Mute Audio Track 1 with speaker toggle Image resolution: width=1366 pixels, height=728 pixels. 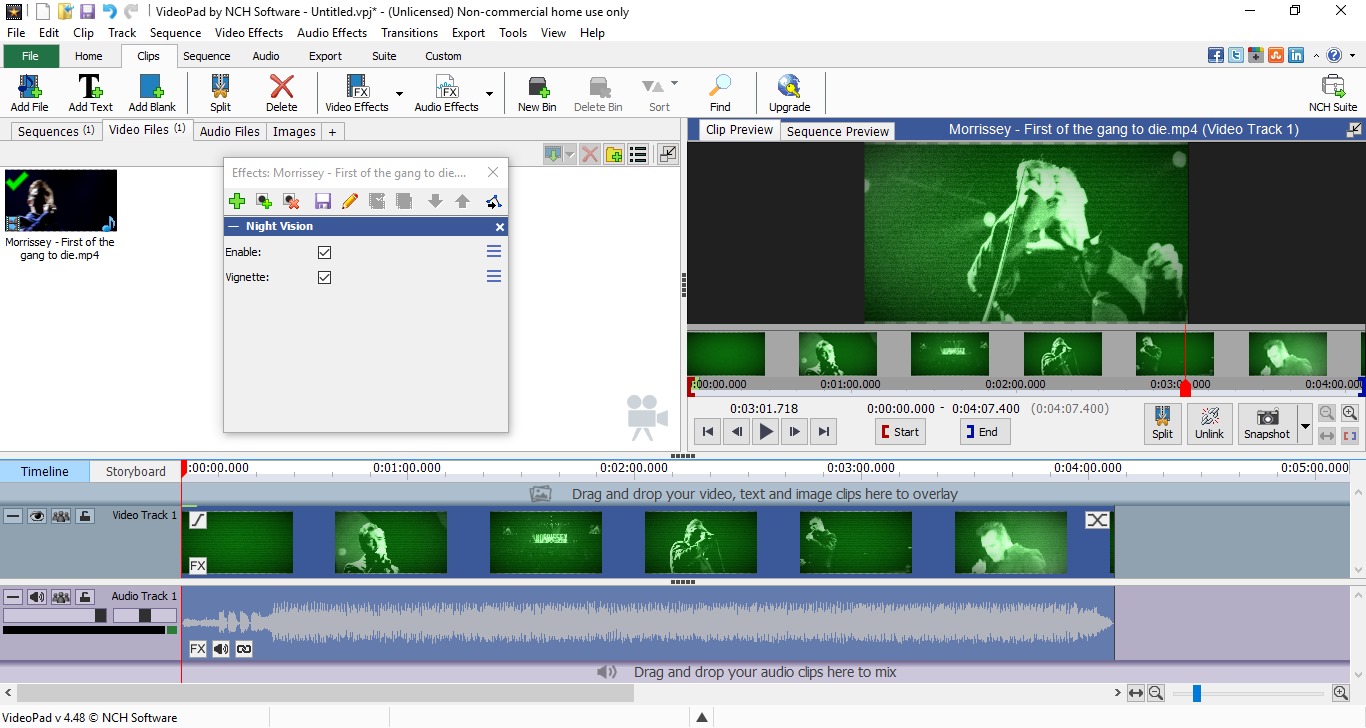(37, 597)
